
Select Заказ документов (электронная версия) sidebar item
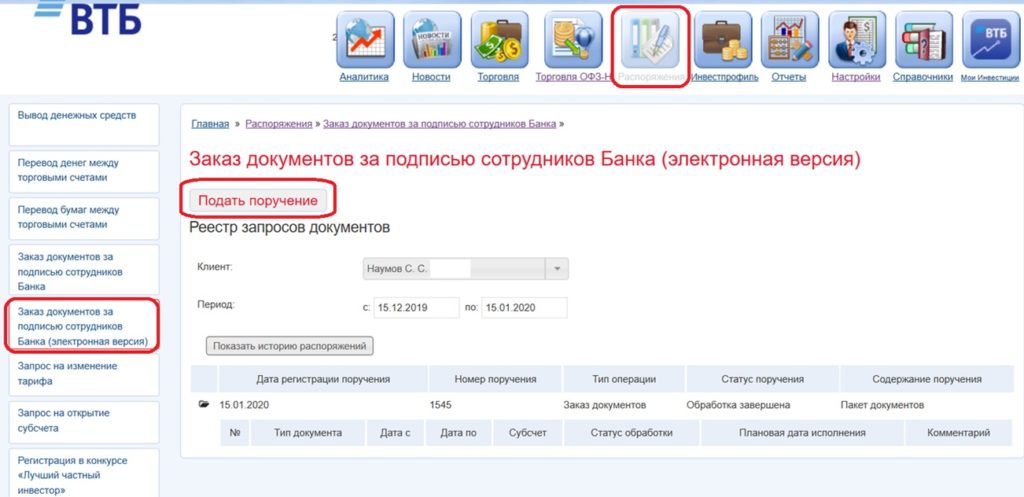[84, 326]
